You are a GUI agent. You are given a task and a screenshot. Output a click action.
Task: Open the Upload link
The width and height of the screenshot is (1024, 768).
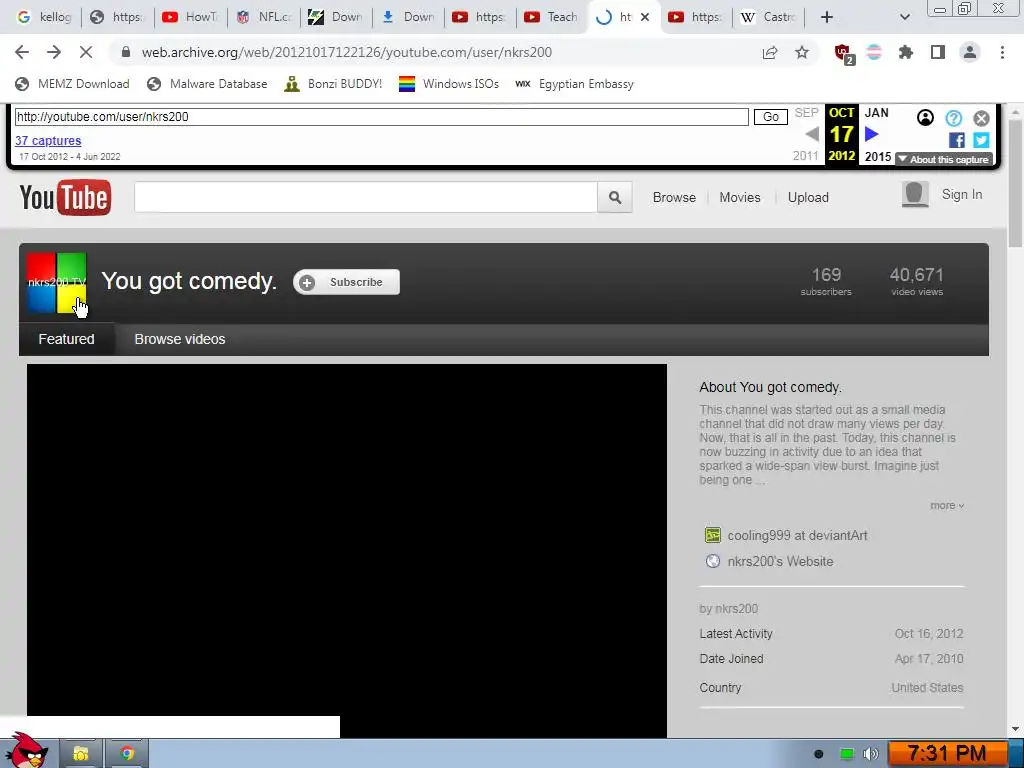tap(808, 197)
